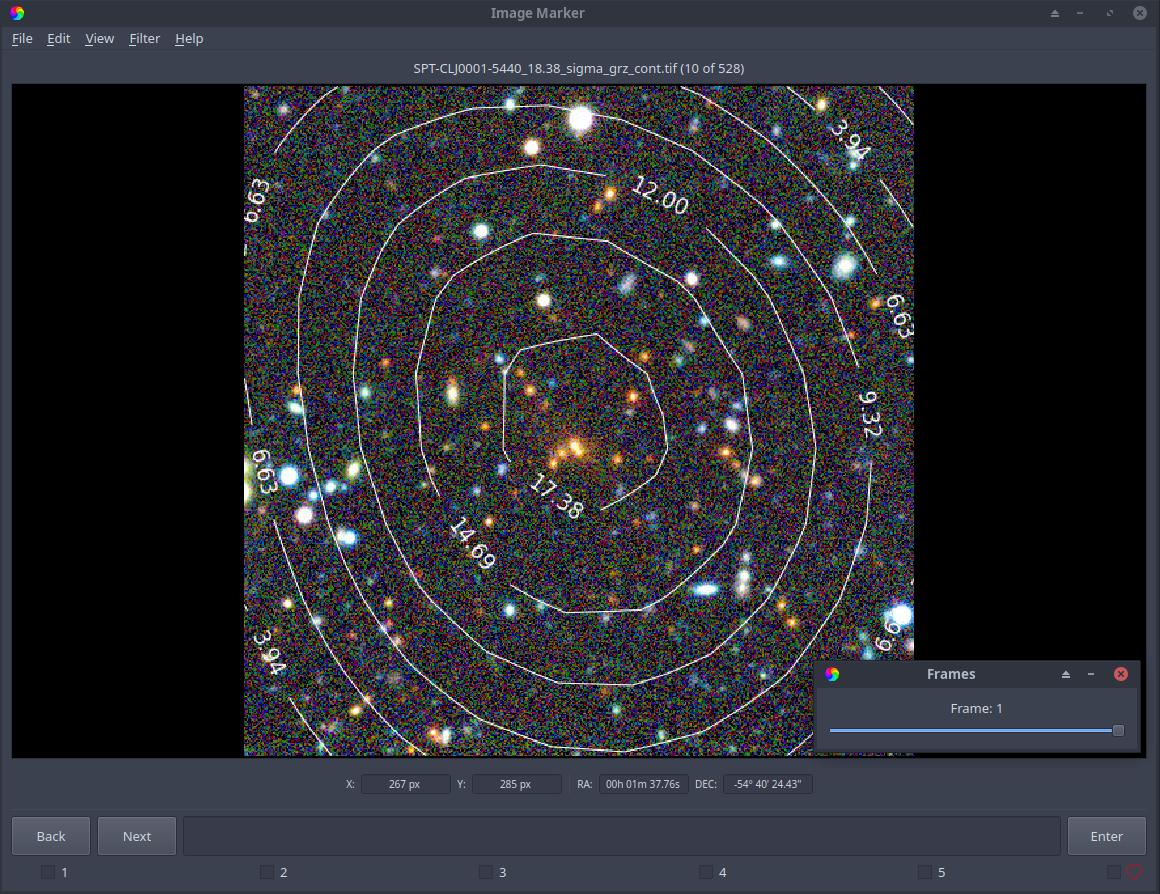This screenshot has width=1160, height=894.
Task: Open the File menu
Action: tap(22, 38)
